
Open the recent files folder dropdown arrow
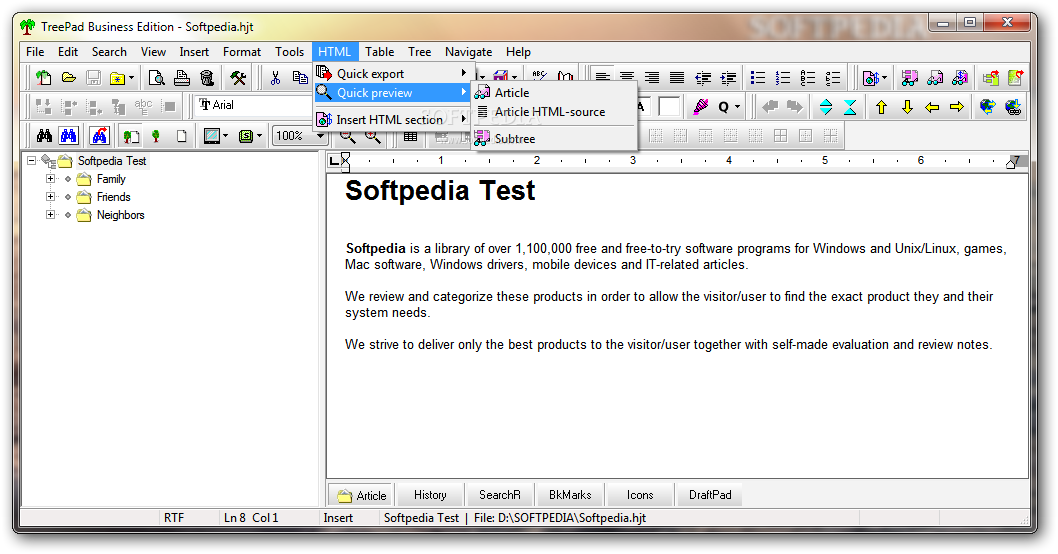(x=131, y=78)
